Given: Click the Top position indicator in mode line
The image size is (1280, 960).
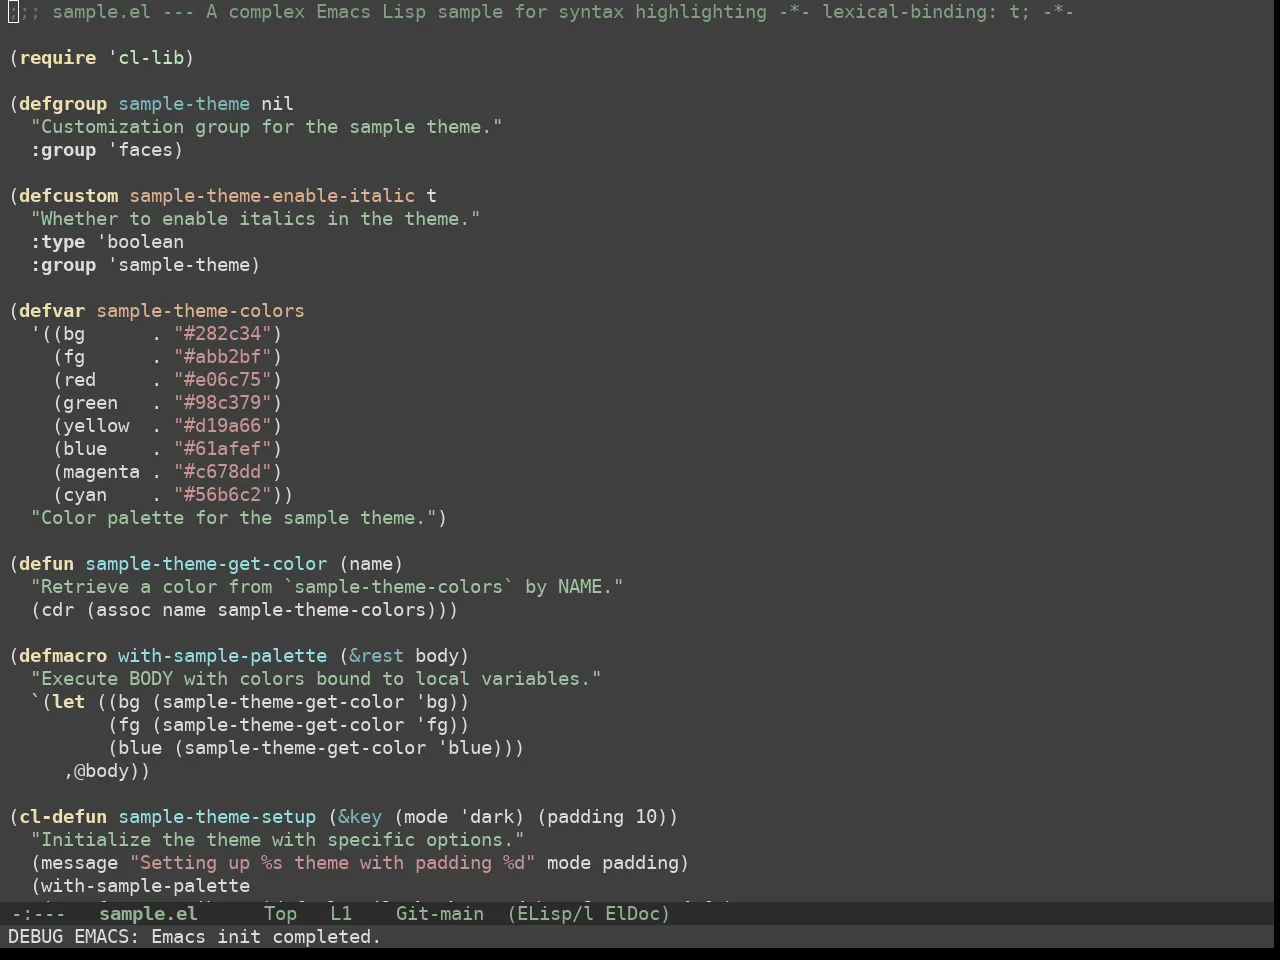Looking at the screenshot, I should click(x=280, y=913).
